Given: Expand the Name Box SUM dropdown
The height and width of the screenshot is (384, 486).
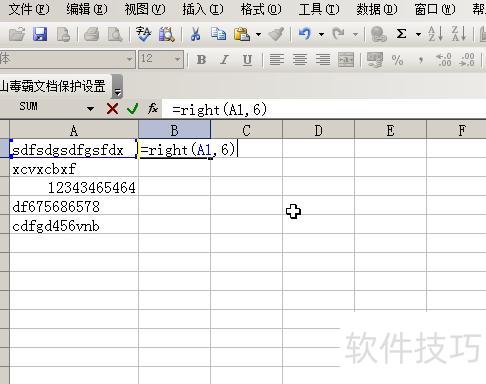Looking at the screenshot, I should 90,109.
